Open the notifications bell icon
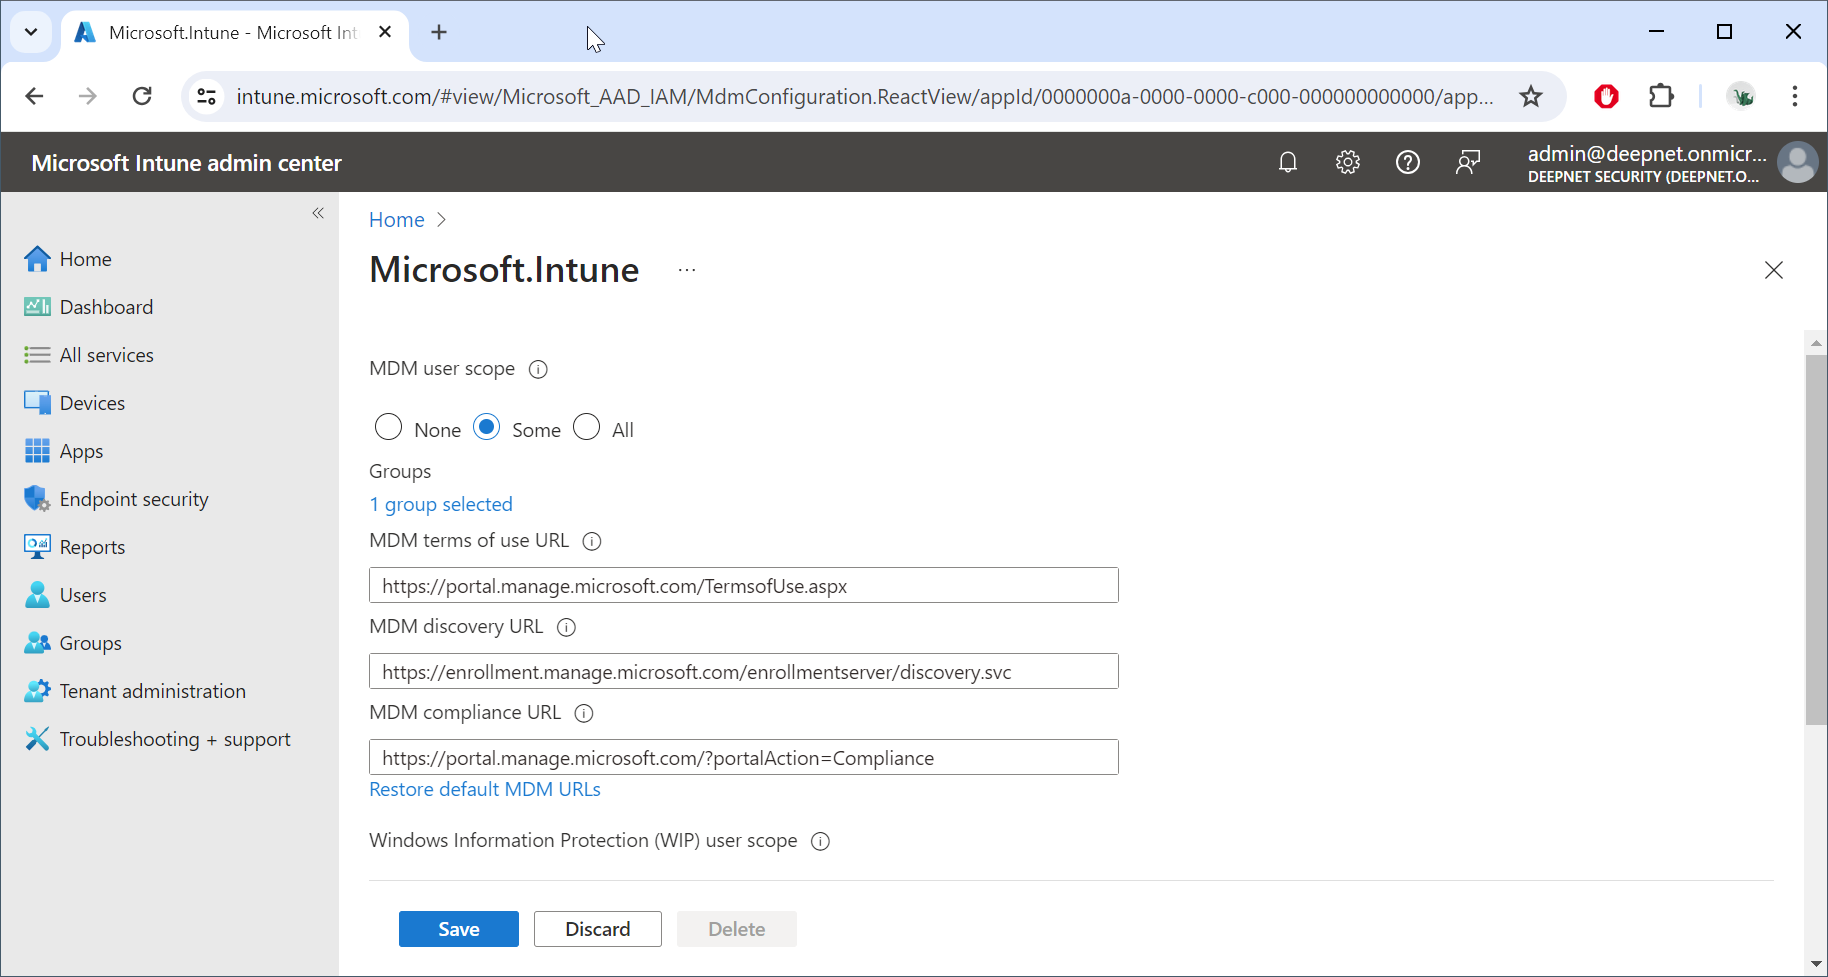The height and width of the screenshot is (977, 1828). (x=1288, y=162)
